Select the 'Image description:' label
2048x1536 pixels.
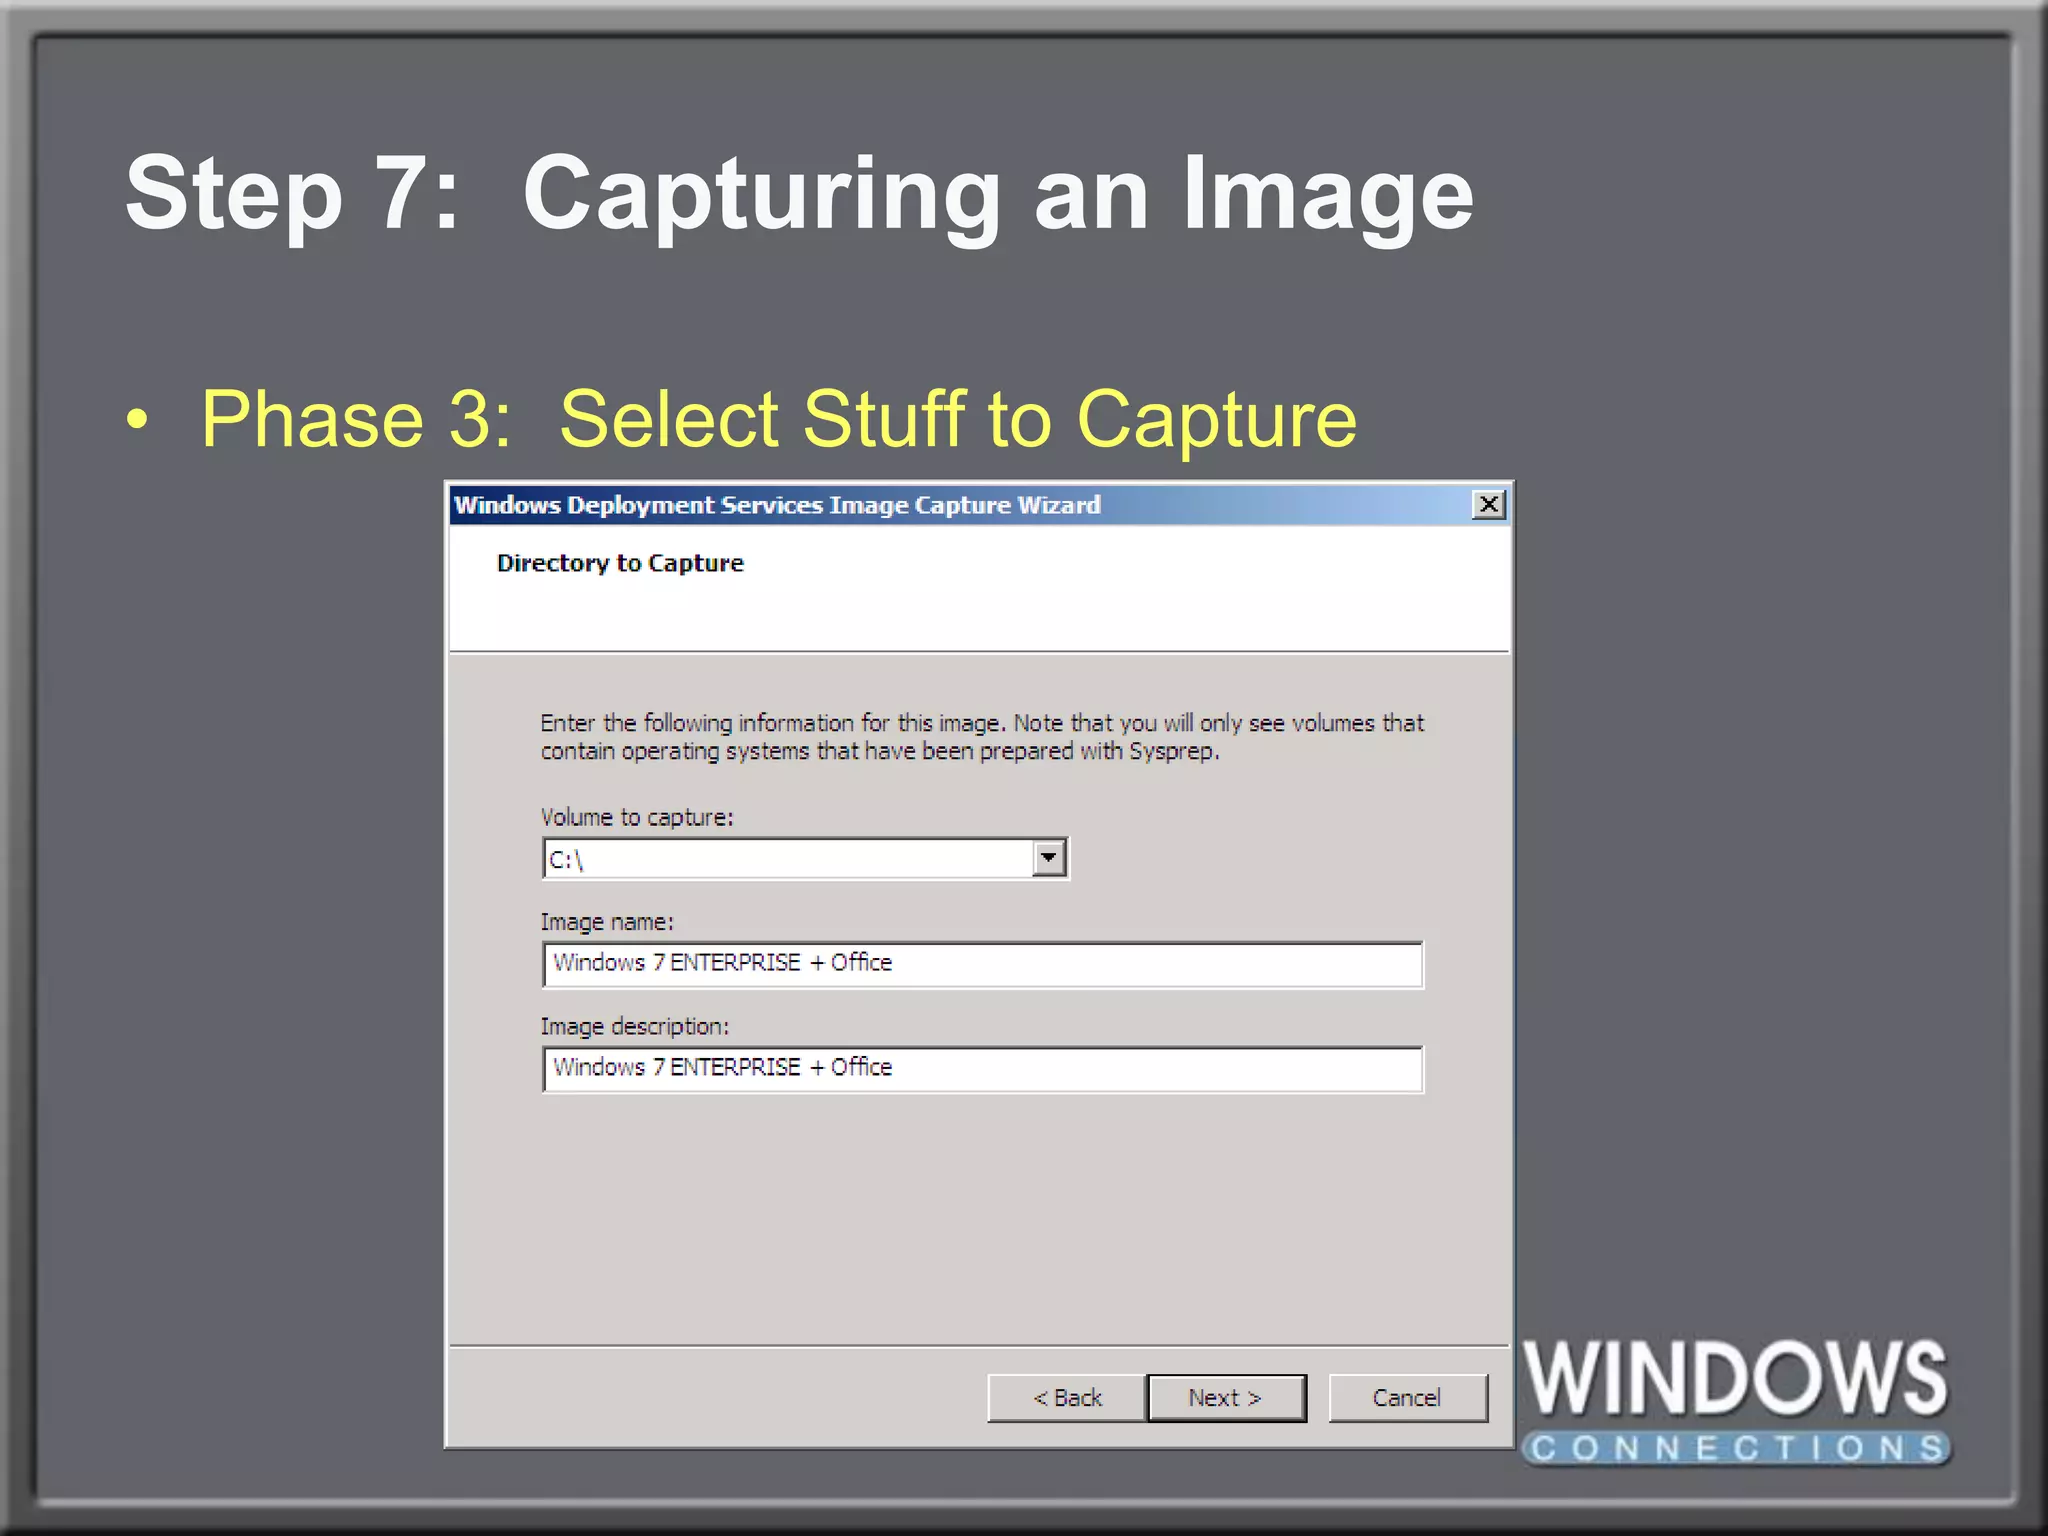635,1027
